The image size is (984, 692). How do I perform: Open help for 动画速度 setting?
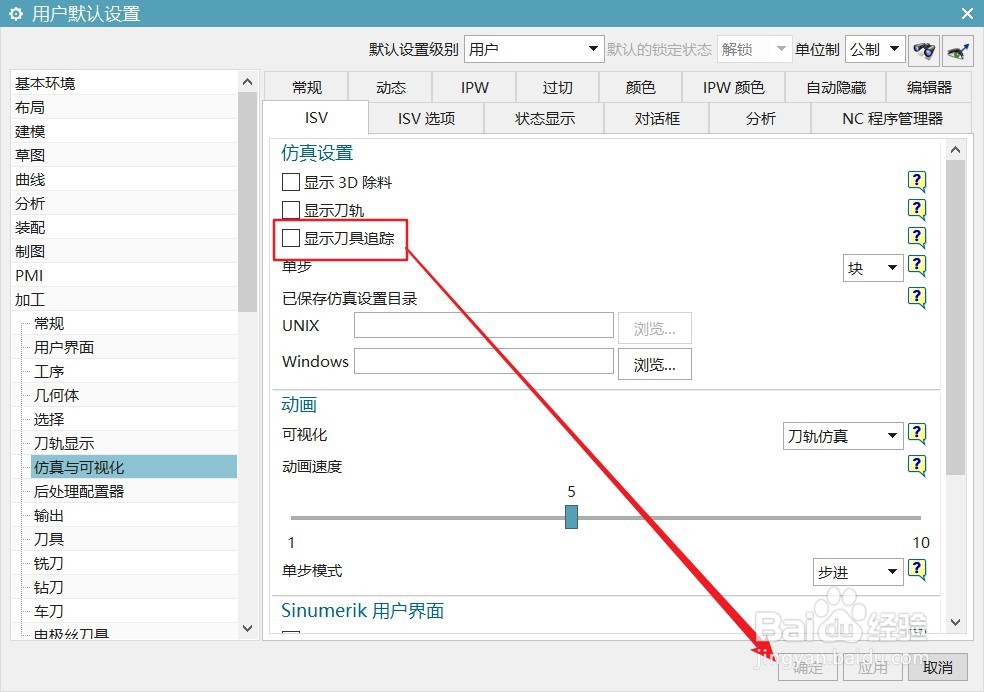pyautogui.click(x=917, y=465)
